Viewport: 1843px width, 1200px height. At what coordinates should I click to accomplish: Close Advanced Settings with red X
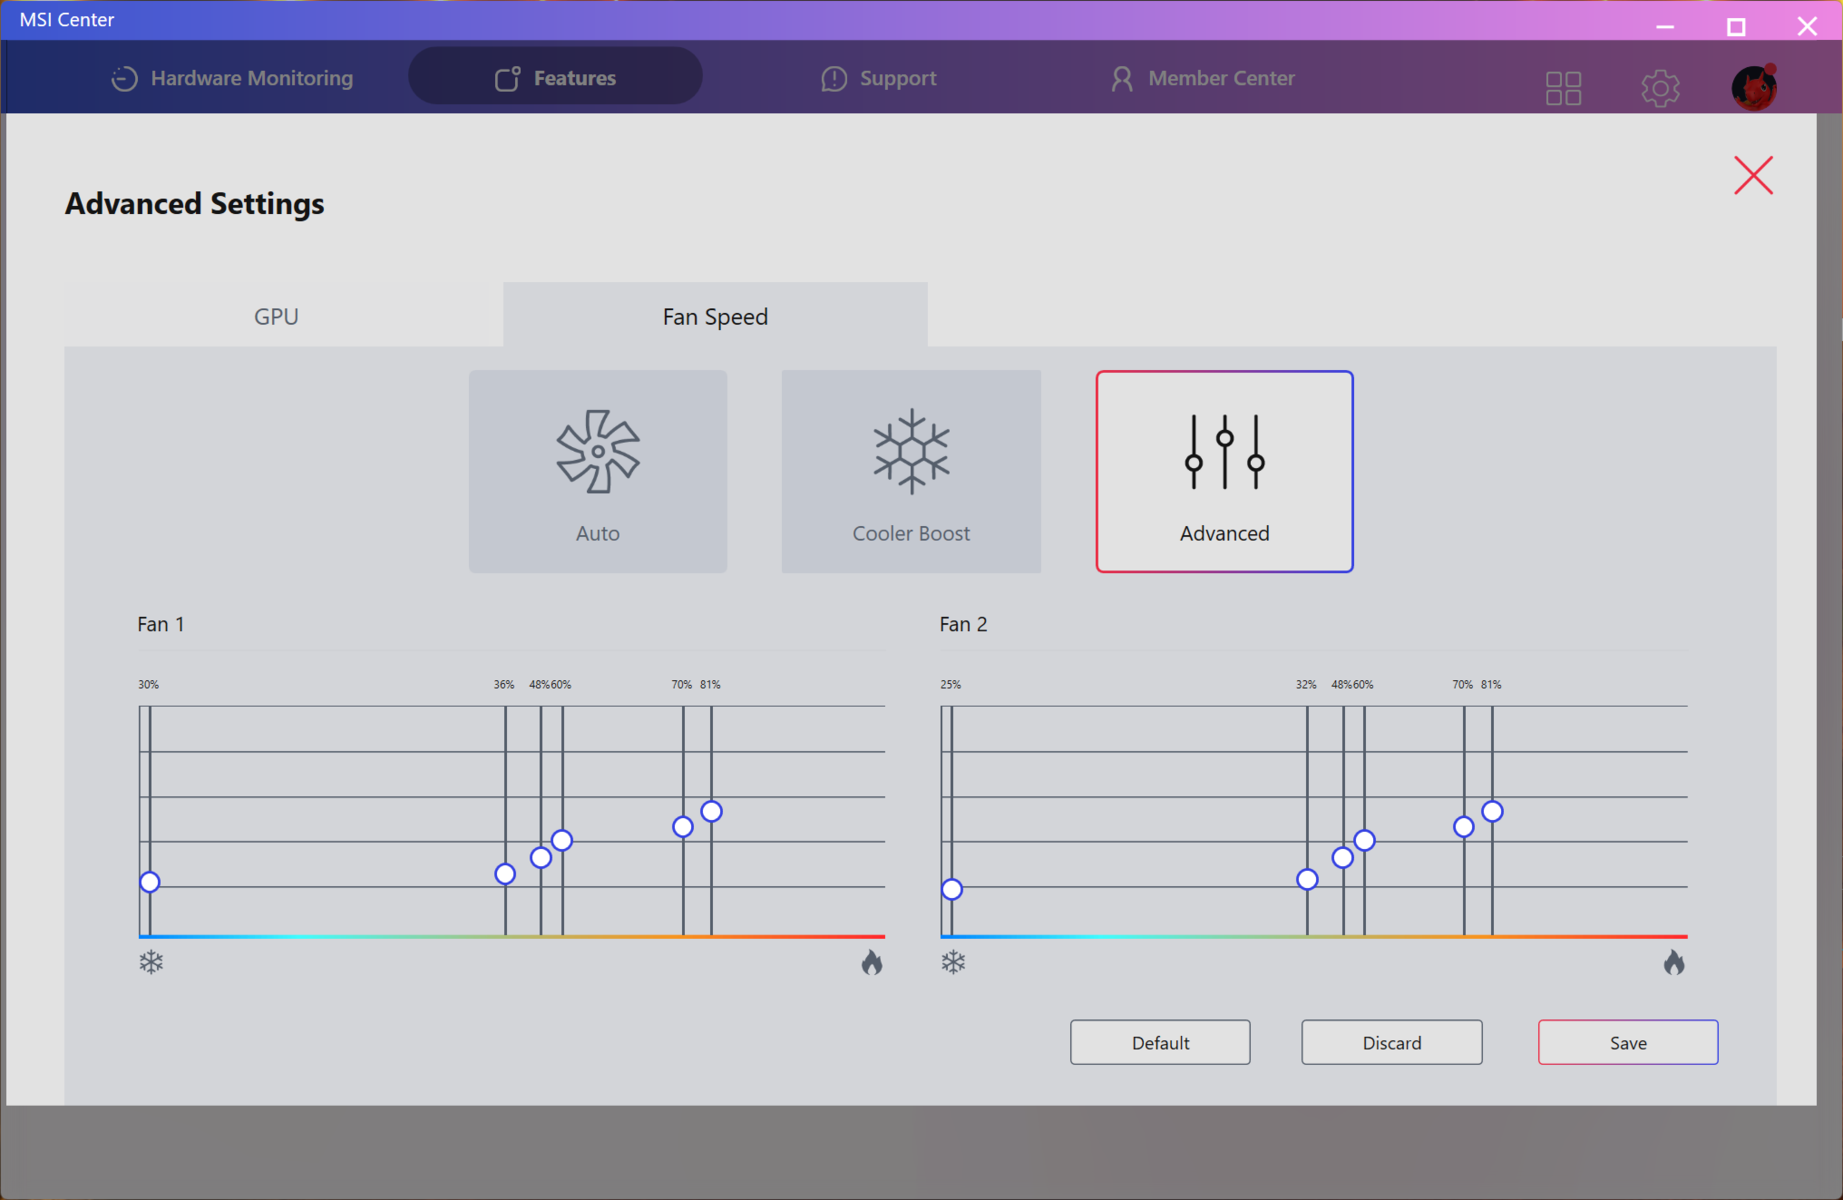pyautogui.click(x=1753, y=176)
